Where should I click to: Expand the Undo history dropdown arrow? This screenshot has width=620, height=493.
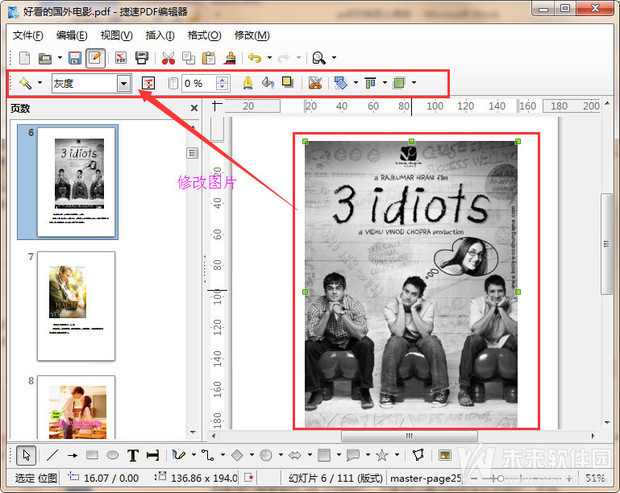tap(270, 58)
